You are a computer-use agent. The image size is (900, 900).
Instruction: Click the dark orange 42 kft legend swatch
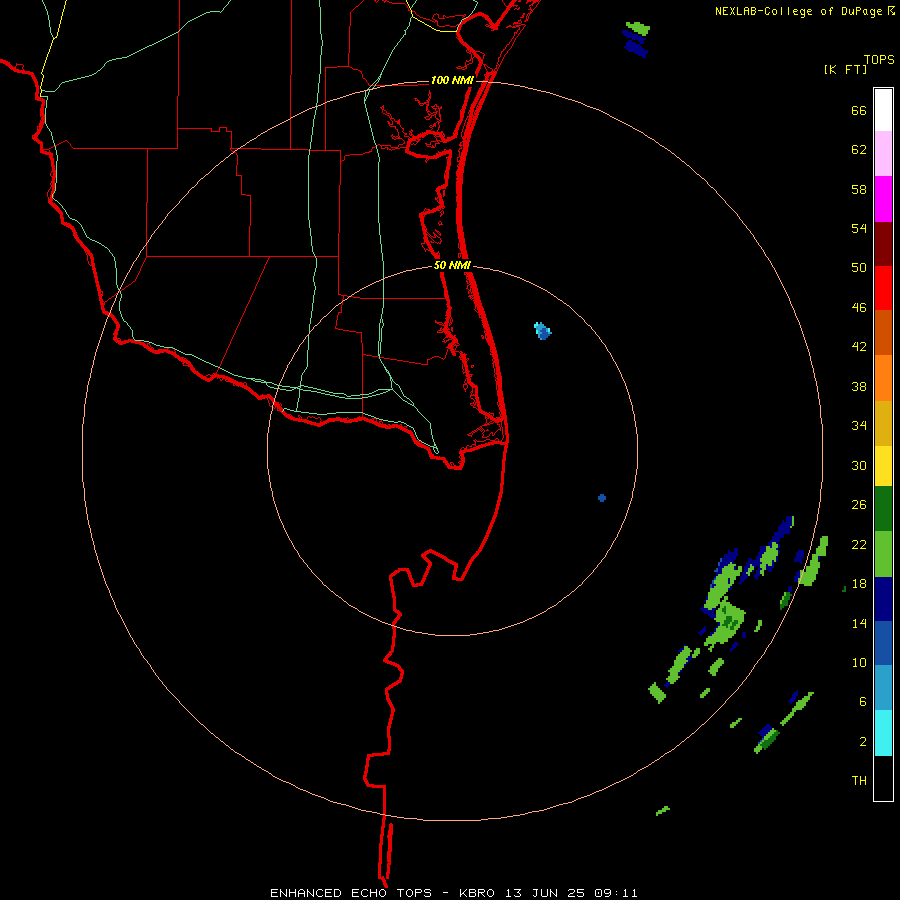pyautogui.click(x=883, y=332)
